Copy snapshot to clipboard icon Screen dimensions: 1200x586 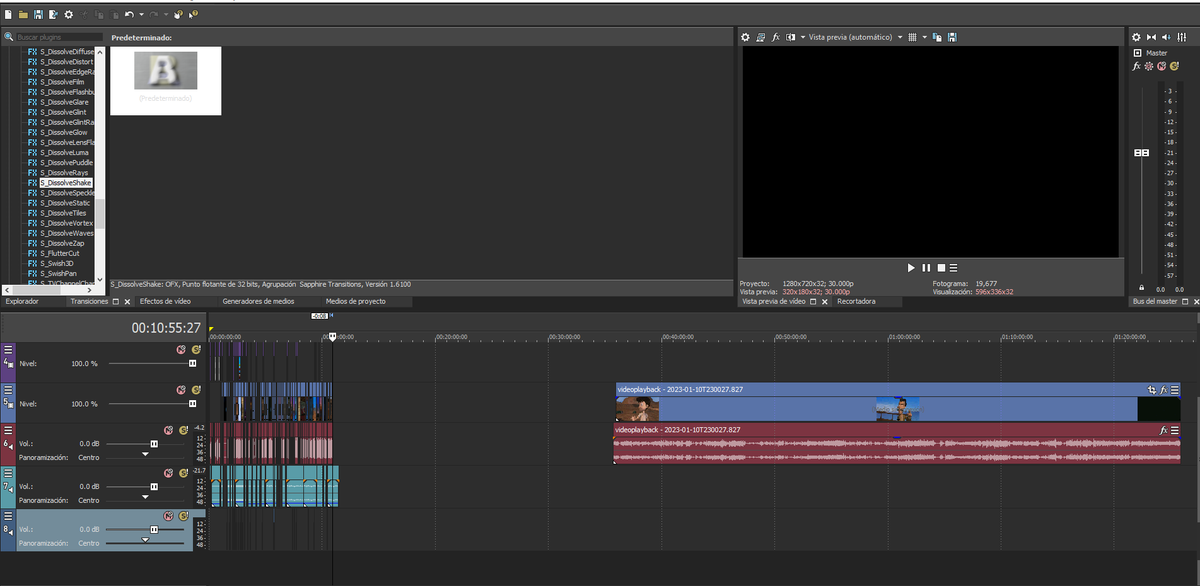938,37
